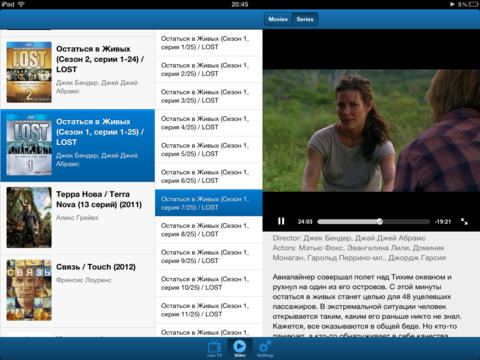Click the plot description paragraph
Image resolution: width=480 pixels, height=360 pixels.
[367, 306]
